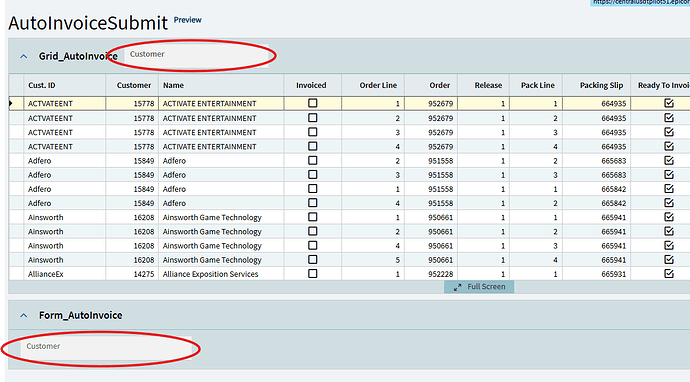The image size is (690, 382).
Task: Check Invoiced for Adfero order line 1
Action: point(312,189)
